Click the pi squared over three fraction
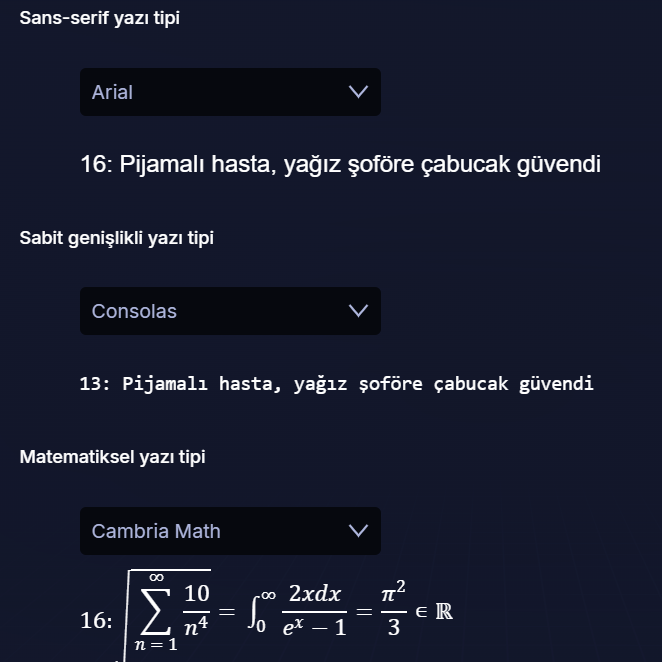 pyautogui.click(x=393, y=610)
